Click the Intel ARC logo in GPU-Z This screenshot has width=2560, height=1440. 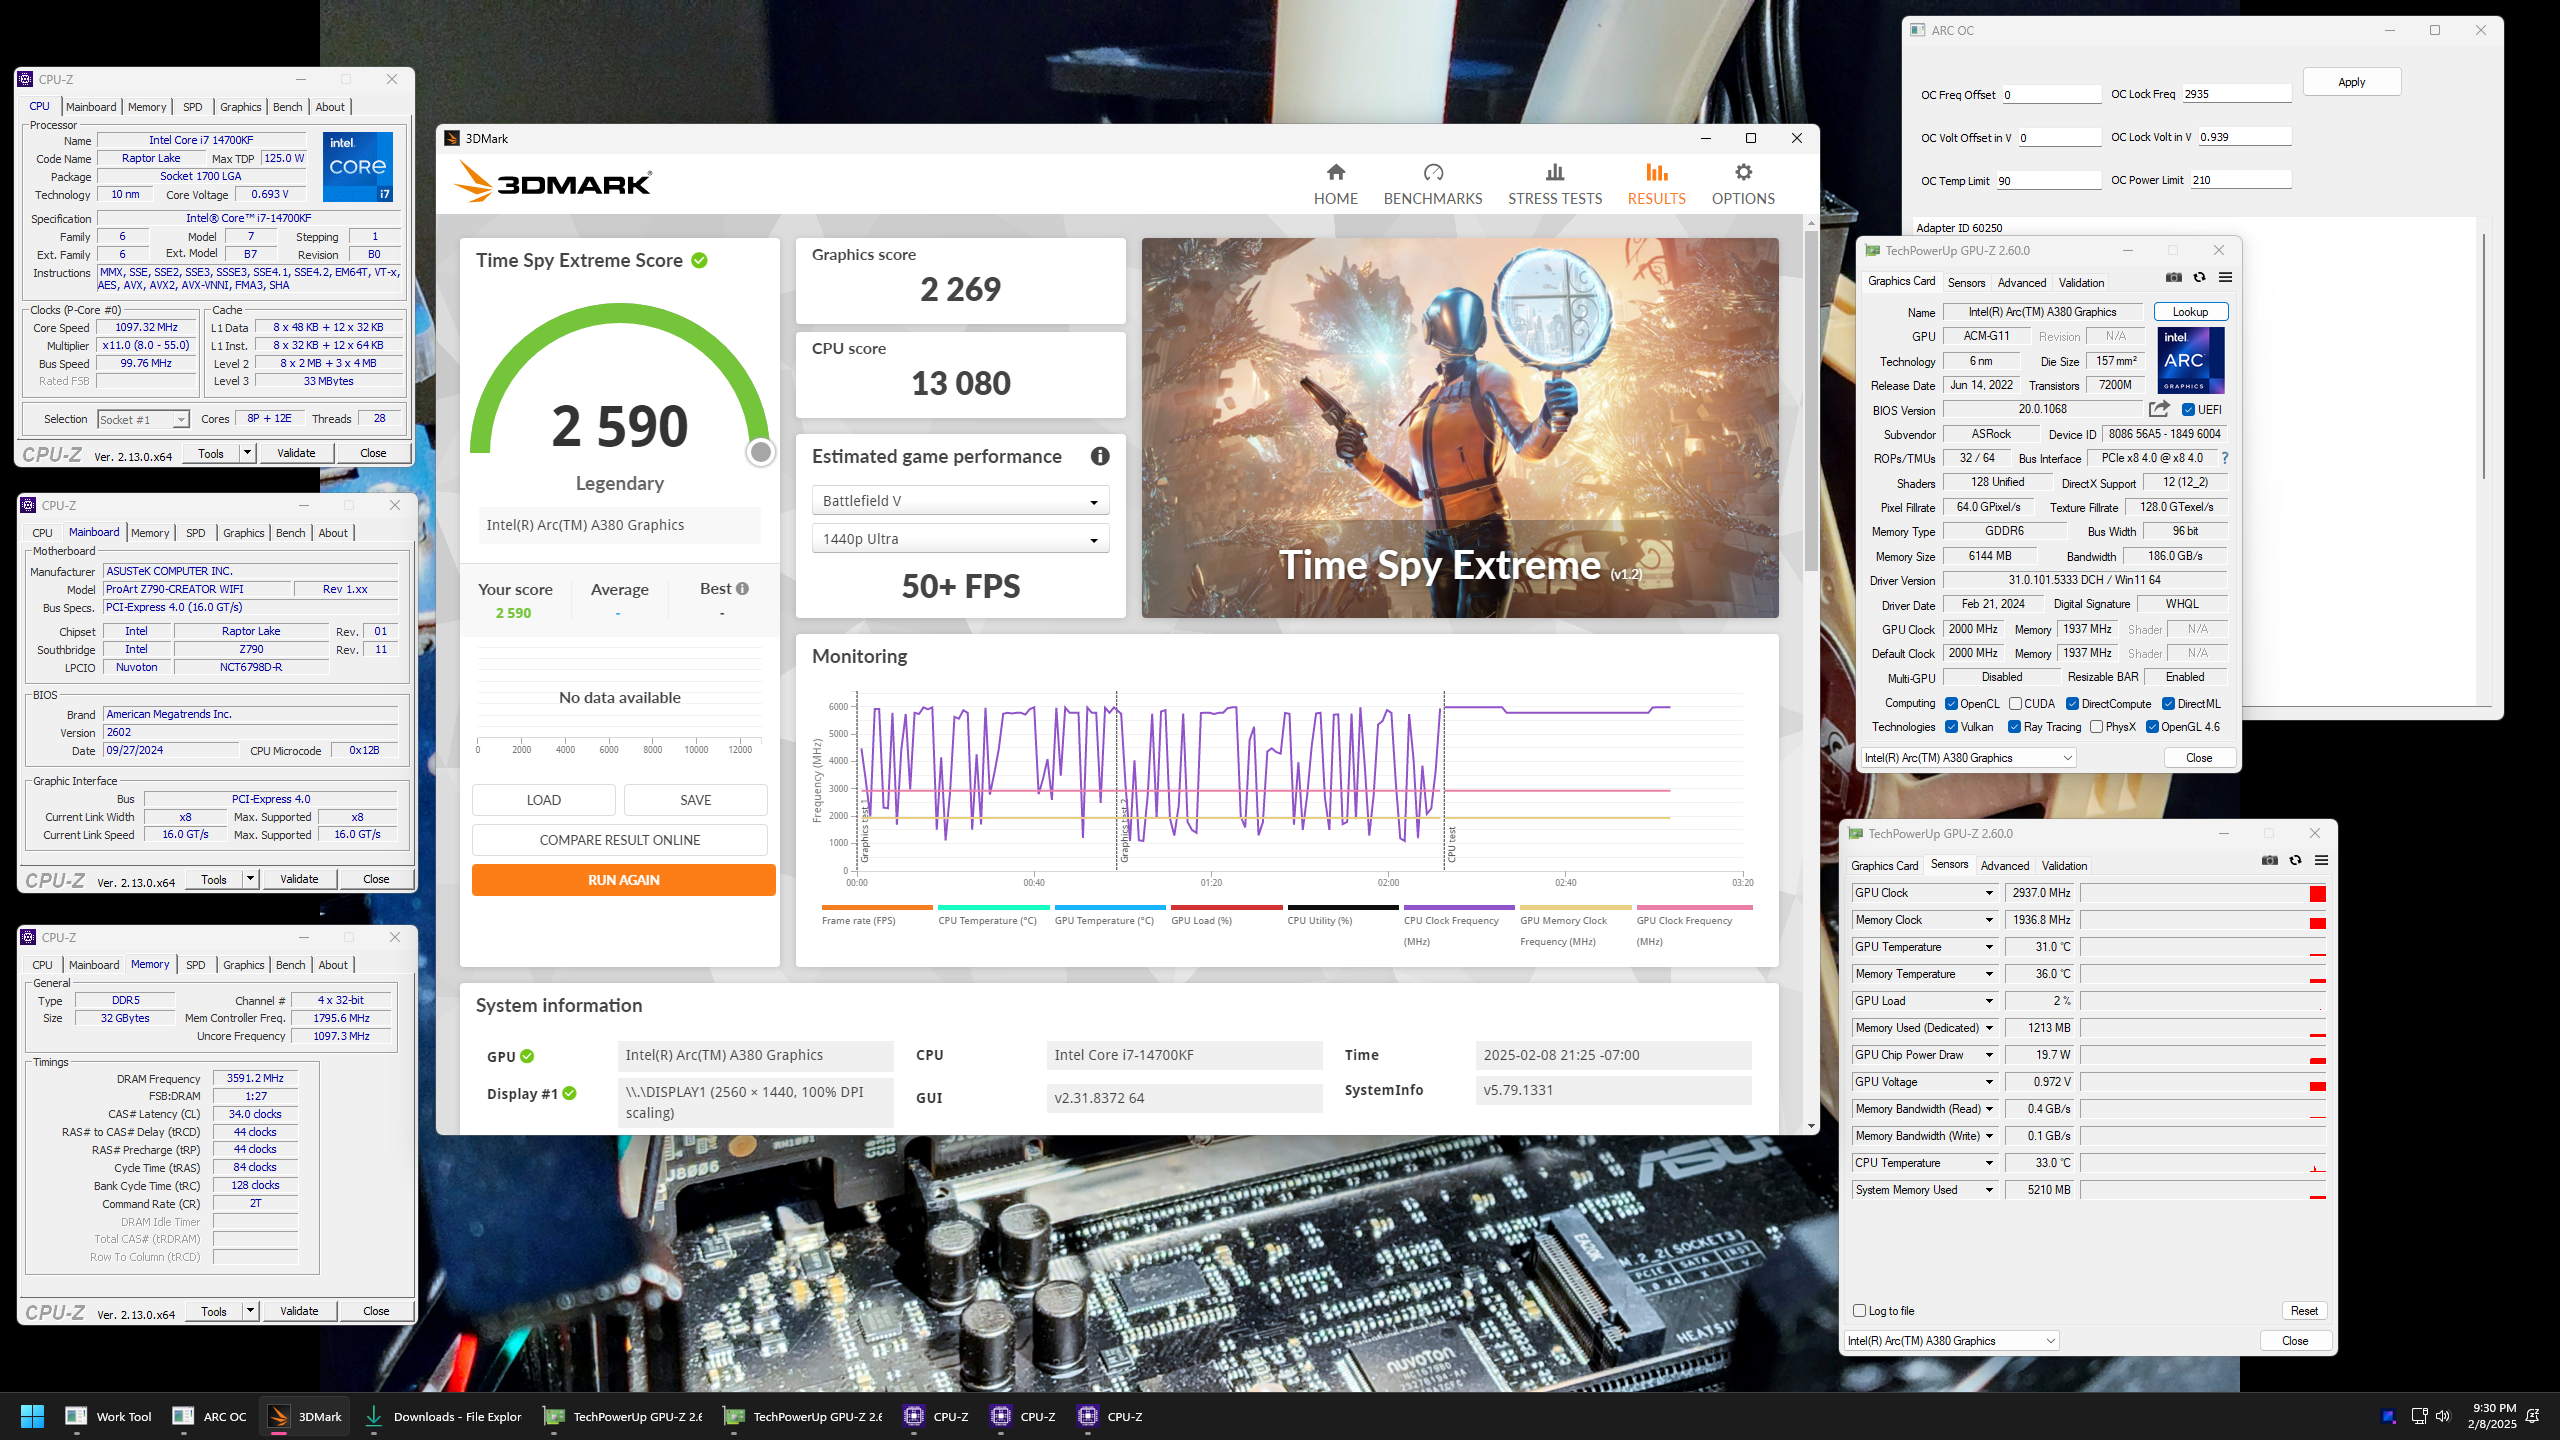pos(2190,360)
